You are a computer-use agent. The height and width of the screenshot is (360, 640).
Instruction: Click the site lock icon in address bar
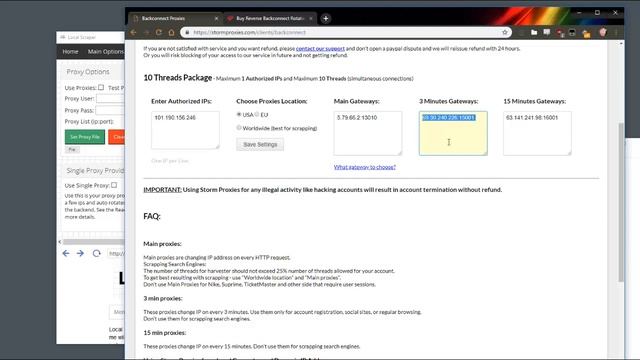tap(187, 32)
